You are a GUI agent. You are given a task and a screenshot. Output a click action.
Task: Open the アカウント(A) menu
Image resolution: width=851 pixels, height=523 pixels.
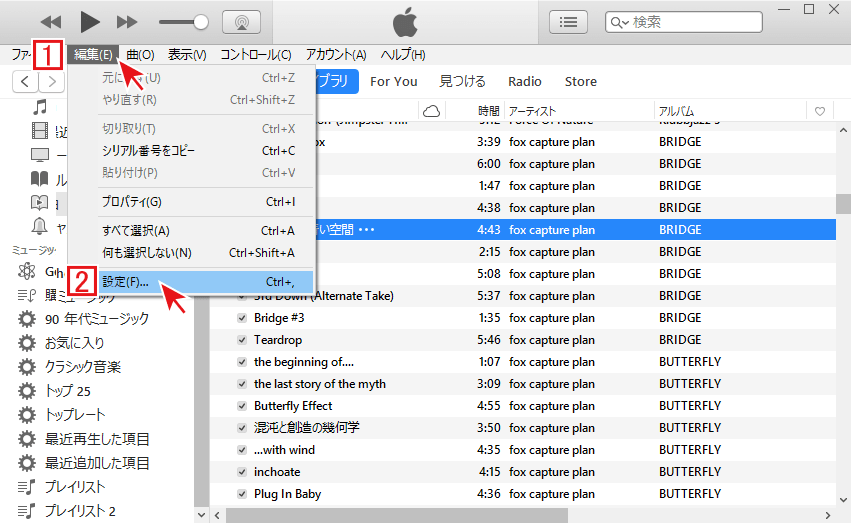(x=336, y=55)
